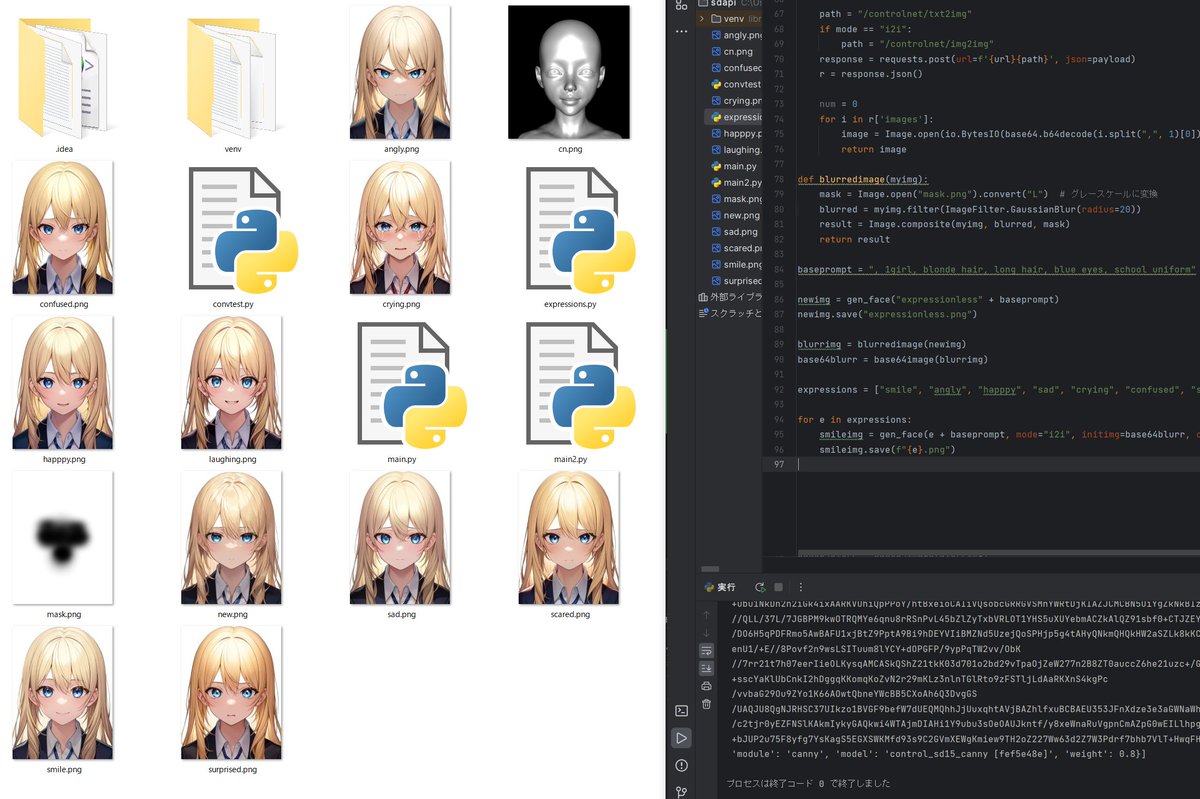Click line number 97 in the editor gutter
Image resolution: width=1200 pixels, height=799 pixels.
click(x=779, y=465)
